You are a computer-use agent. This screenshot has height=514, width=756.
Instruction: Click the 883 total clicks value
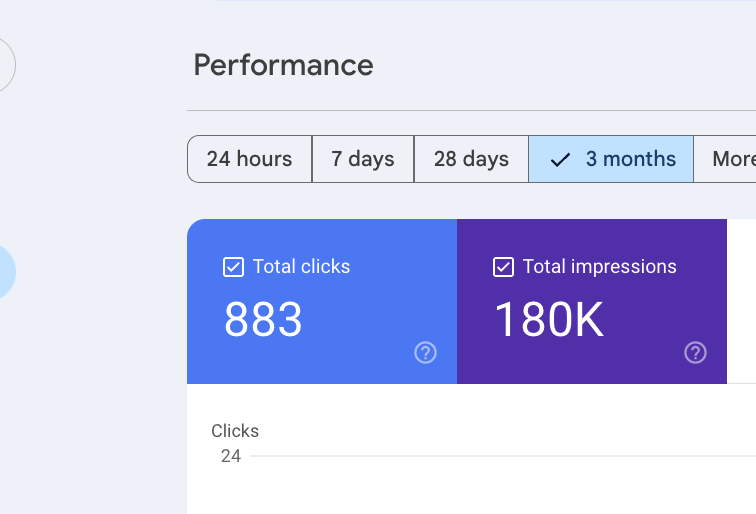point(263,319)
